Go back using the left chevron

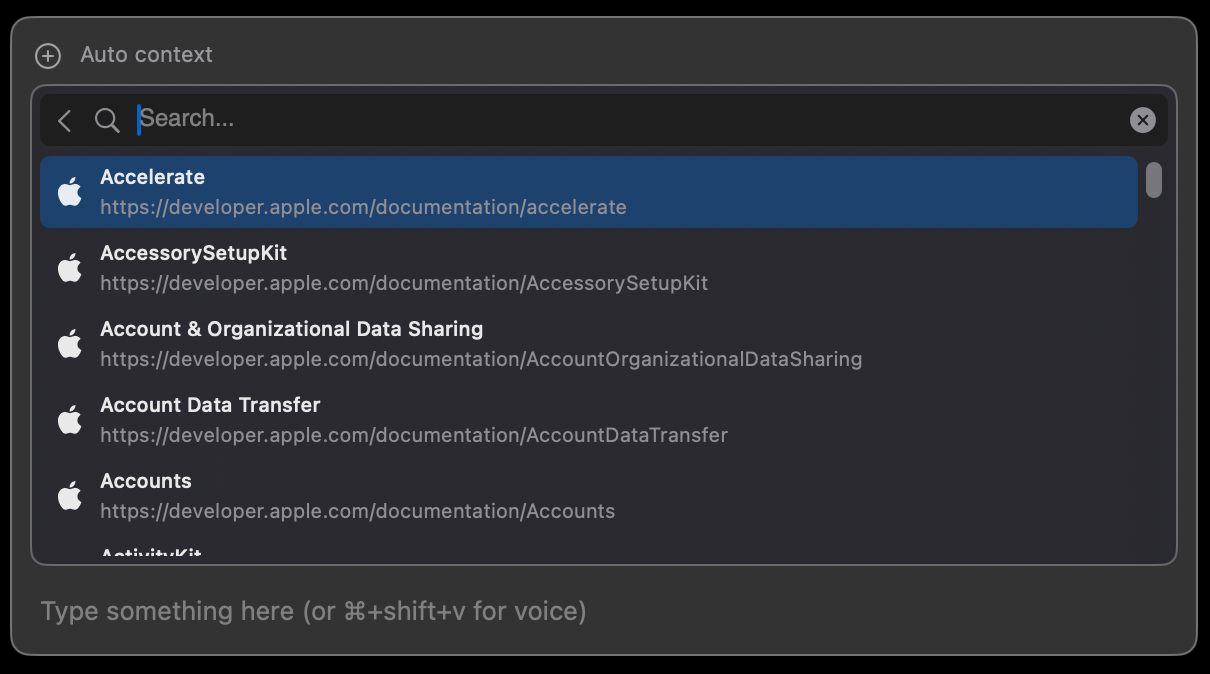point(65,121)
